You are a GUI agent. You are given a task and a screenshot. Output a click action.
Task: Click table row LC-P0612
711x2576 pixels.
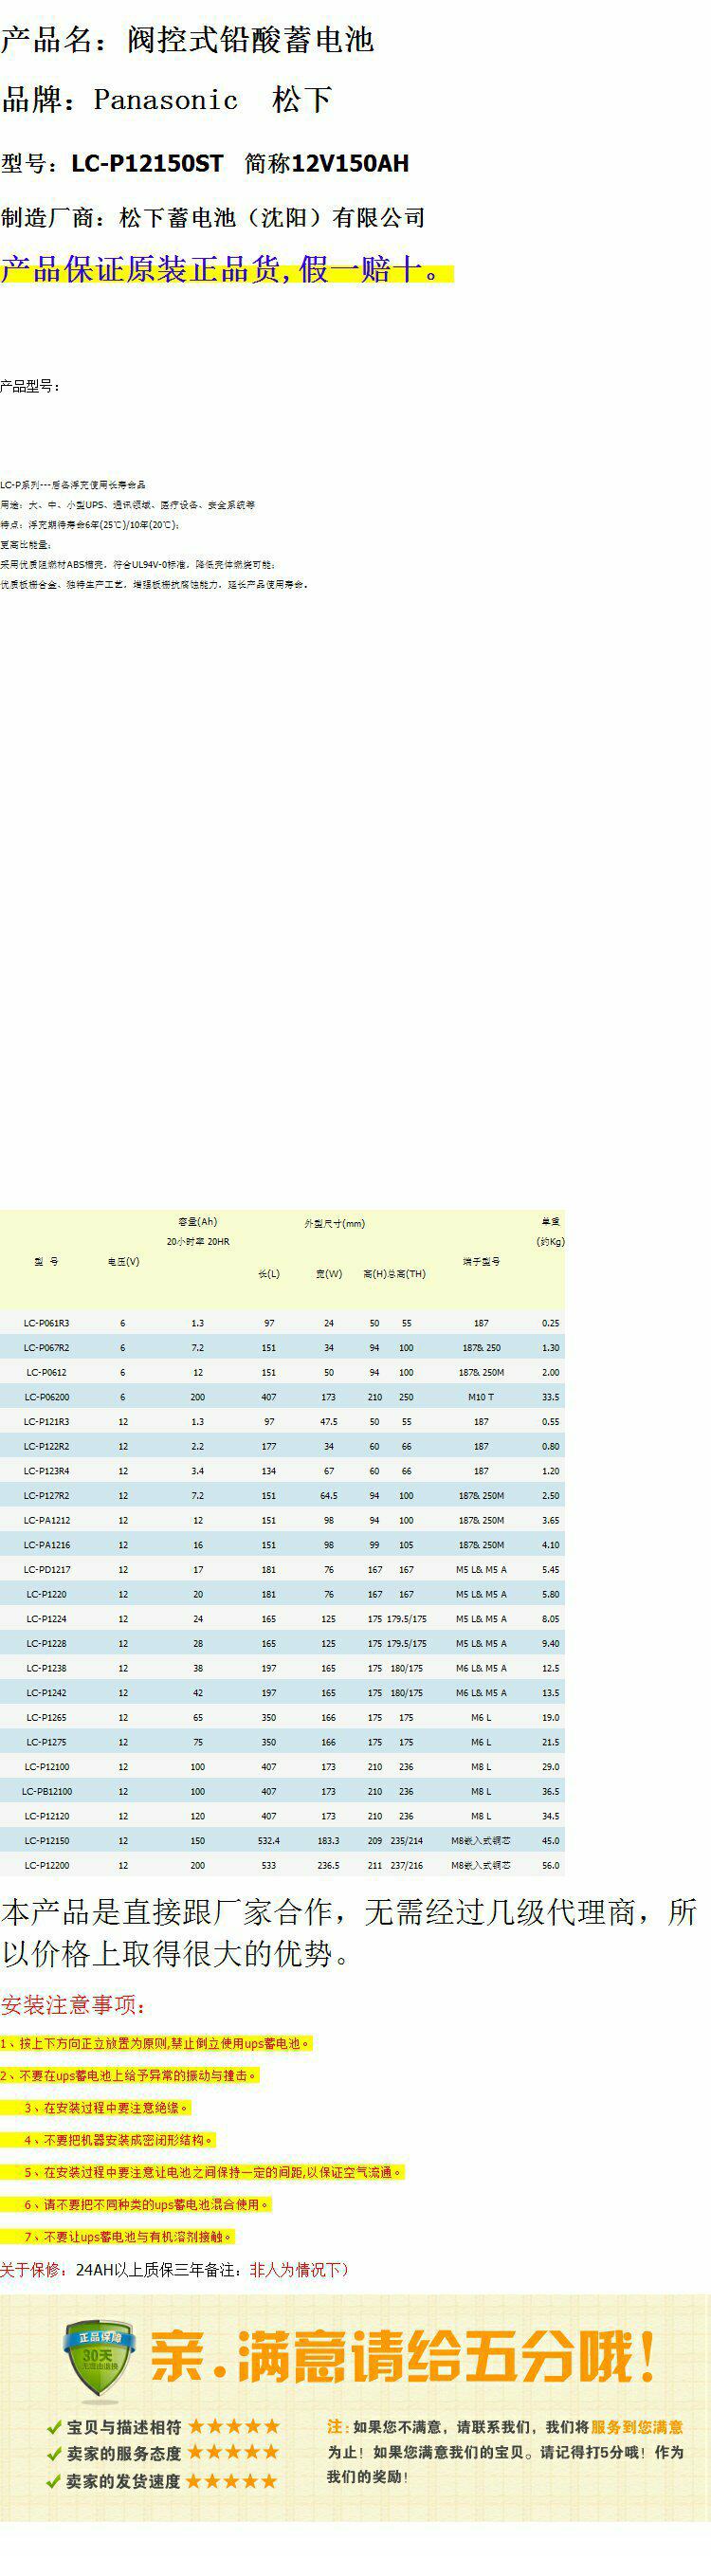click(282, 1372)
